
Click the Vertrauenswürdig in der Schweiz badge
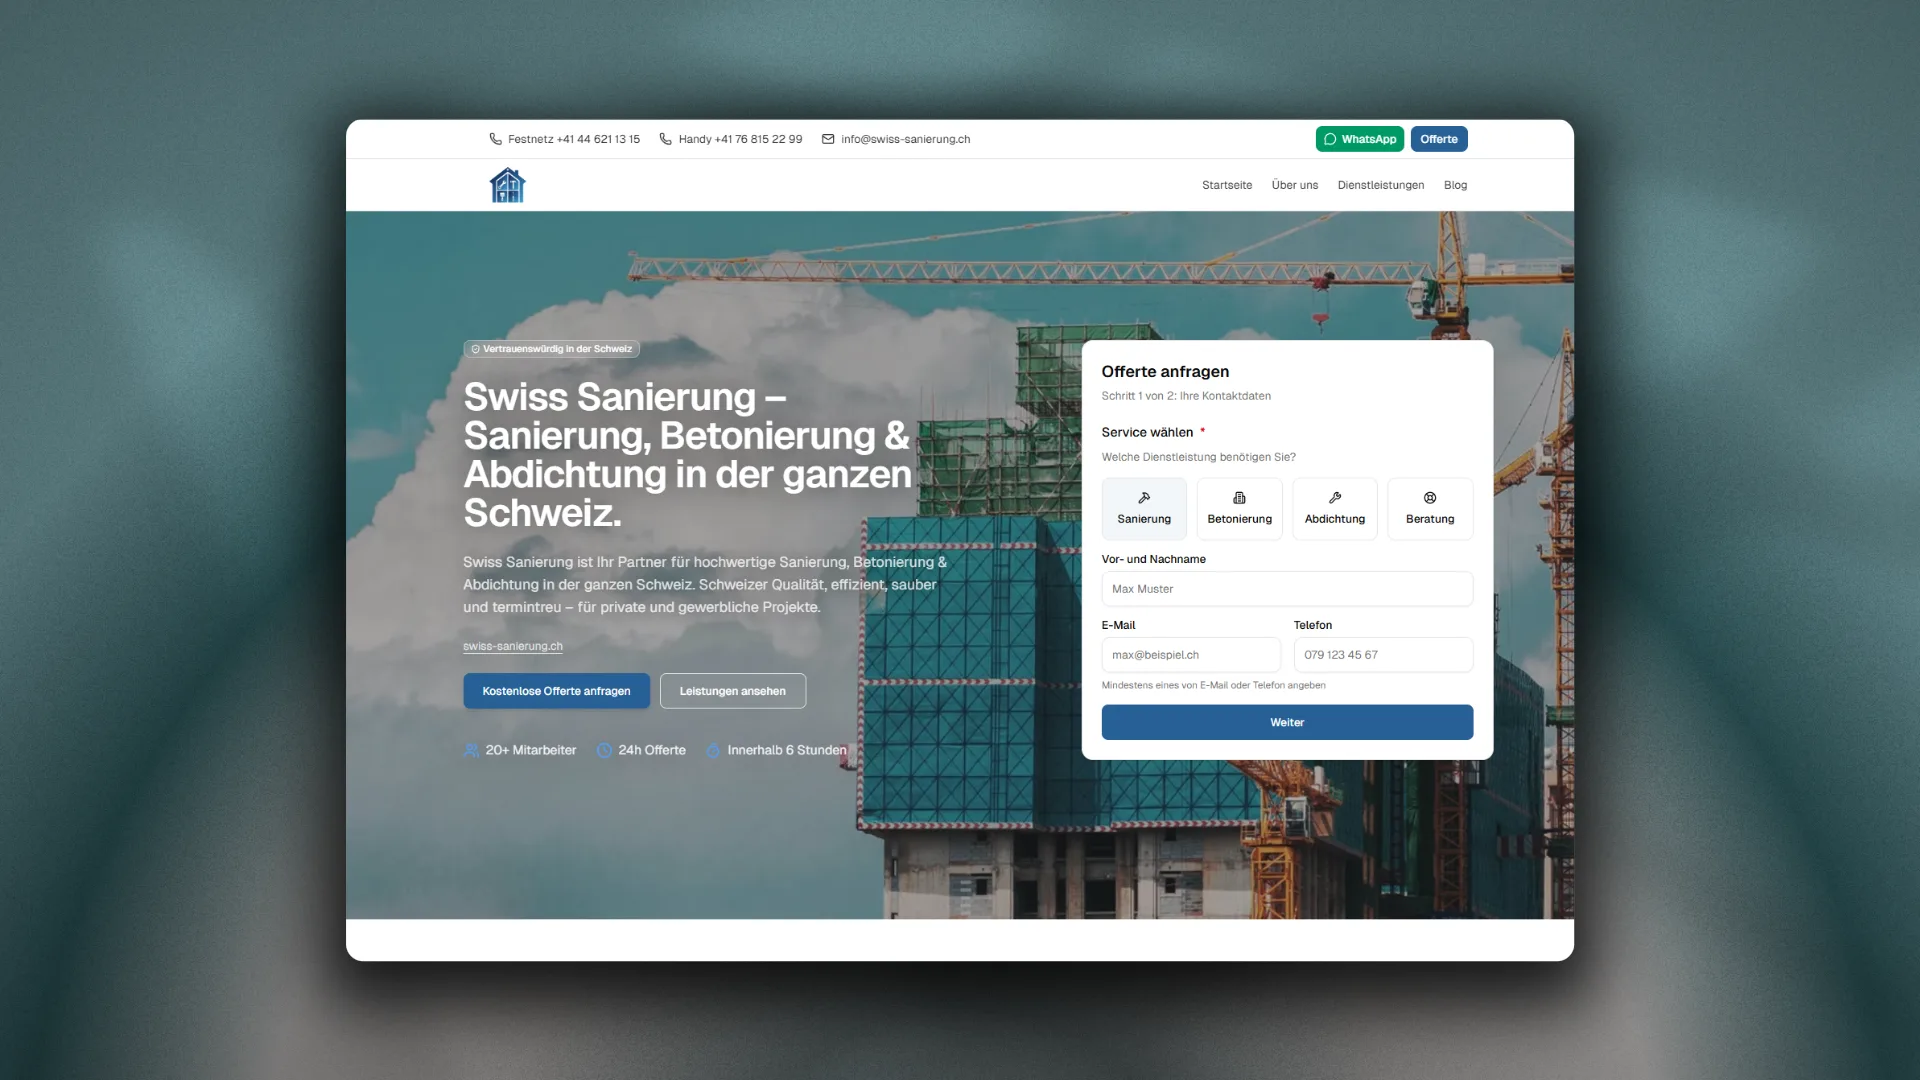(x=552, y=349)
